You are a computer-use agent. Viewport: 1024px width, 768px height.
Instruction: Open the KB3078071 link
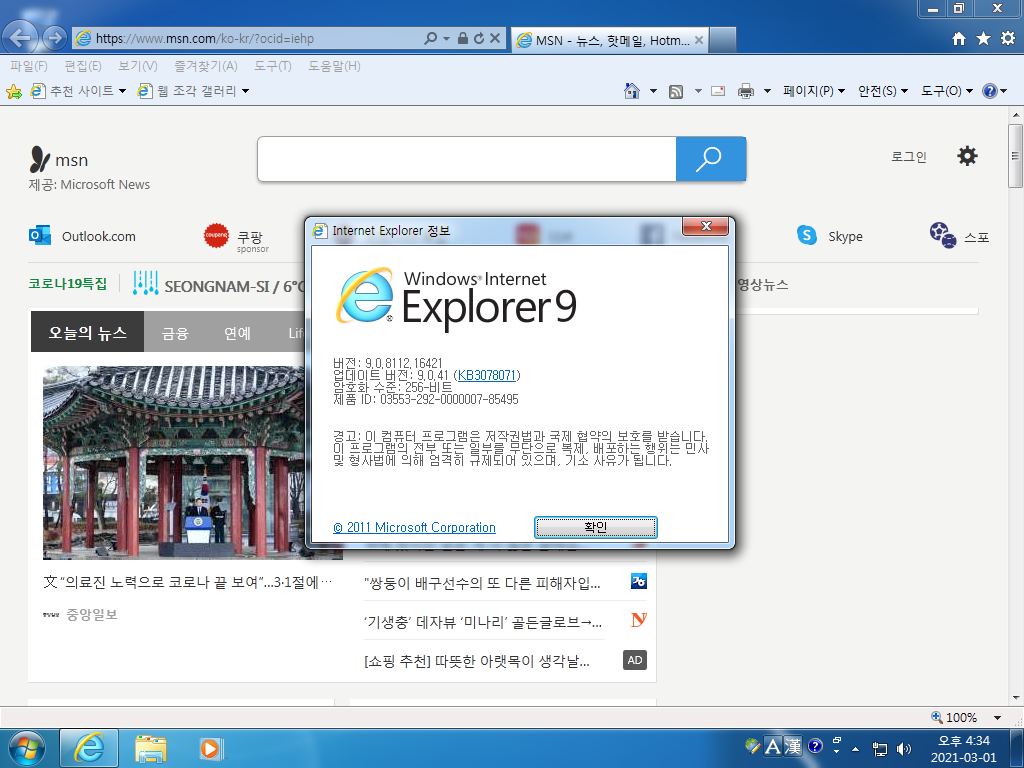pyautogui.click(x=487, y=375)
